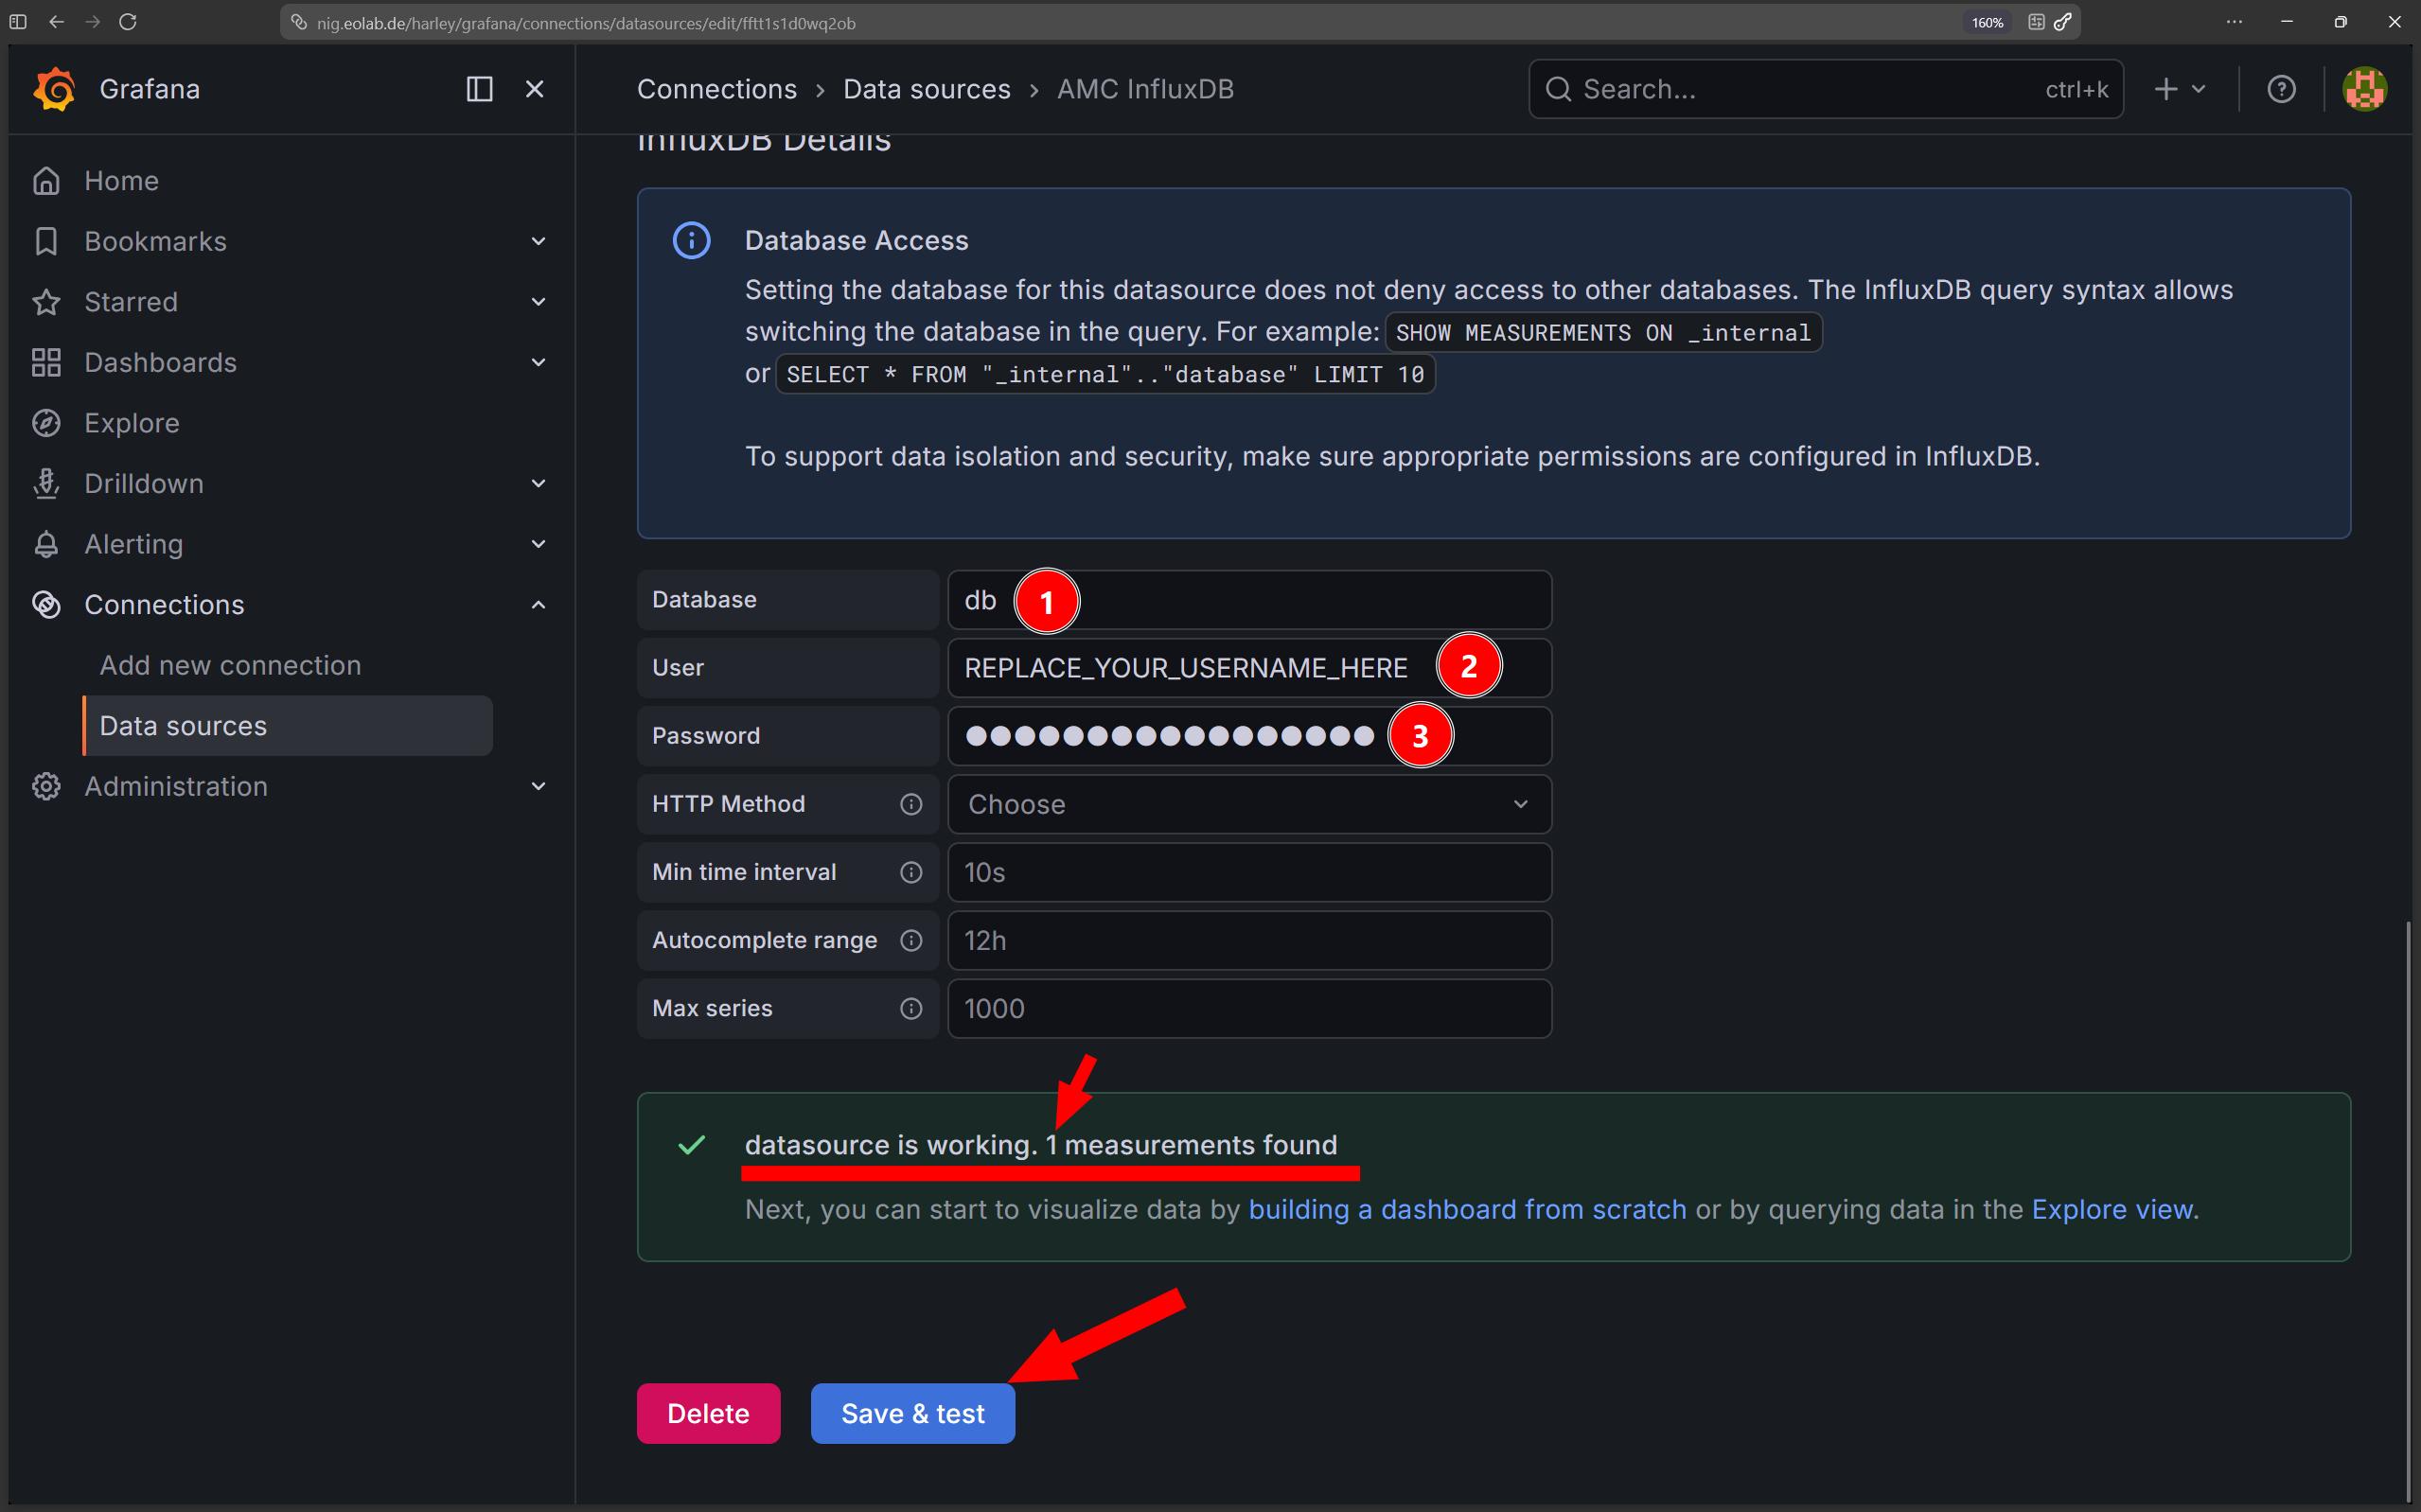This screenshot has width=2421, height=1512.
Task: Click the Grafana flame logo
Action: [54, 89]
